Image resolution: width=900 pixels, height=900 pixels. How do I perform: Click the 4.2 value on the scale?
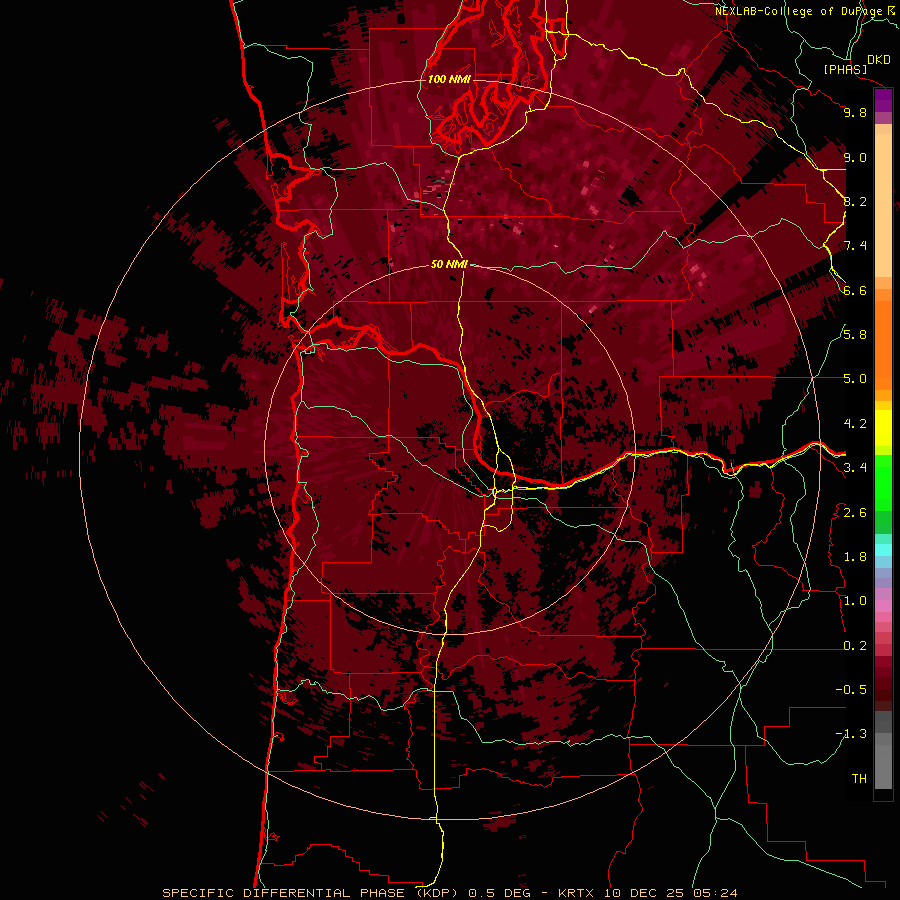point(855,424)
